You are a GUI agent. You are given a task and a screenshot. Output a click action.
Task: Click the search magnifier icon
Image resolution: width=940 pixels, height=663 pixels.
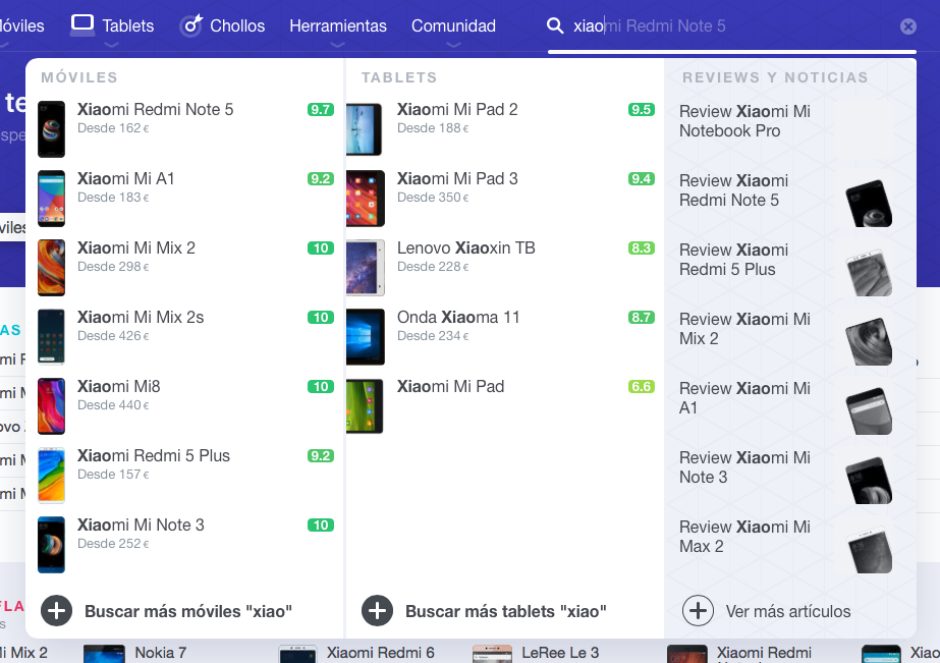click(x=555, y=26)
